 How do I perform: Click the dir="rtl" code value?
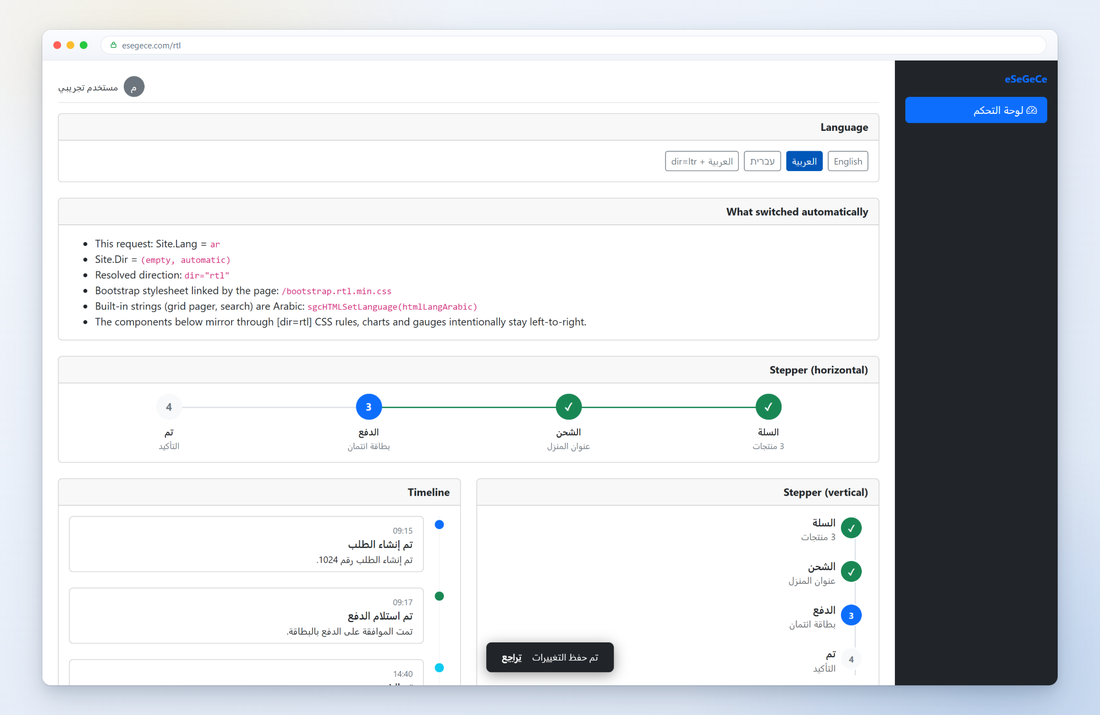(207, 276)
